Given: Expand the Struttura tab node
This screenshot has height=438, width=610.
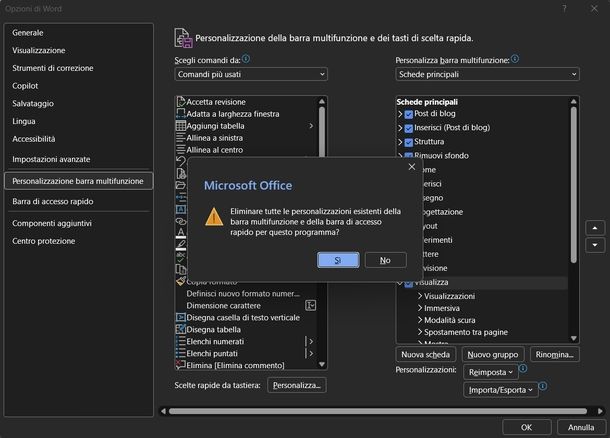Looking at the screenshot, I should [x=400, y=142].
